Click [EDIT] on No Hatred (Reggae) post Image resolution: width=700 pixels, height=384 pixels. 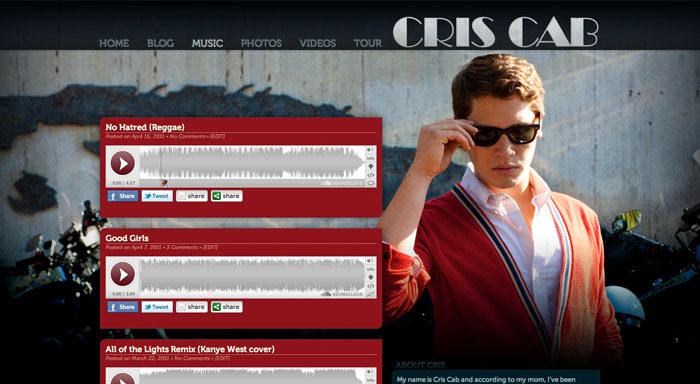click(217, 136)
